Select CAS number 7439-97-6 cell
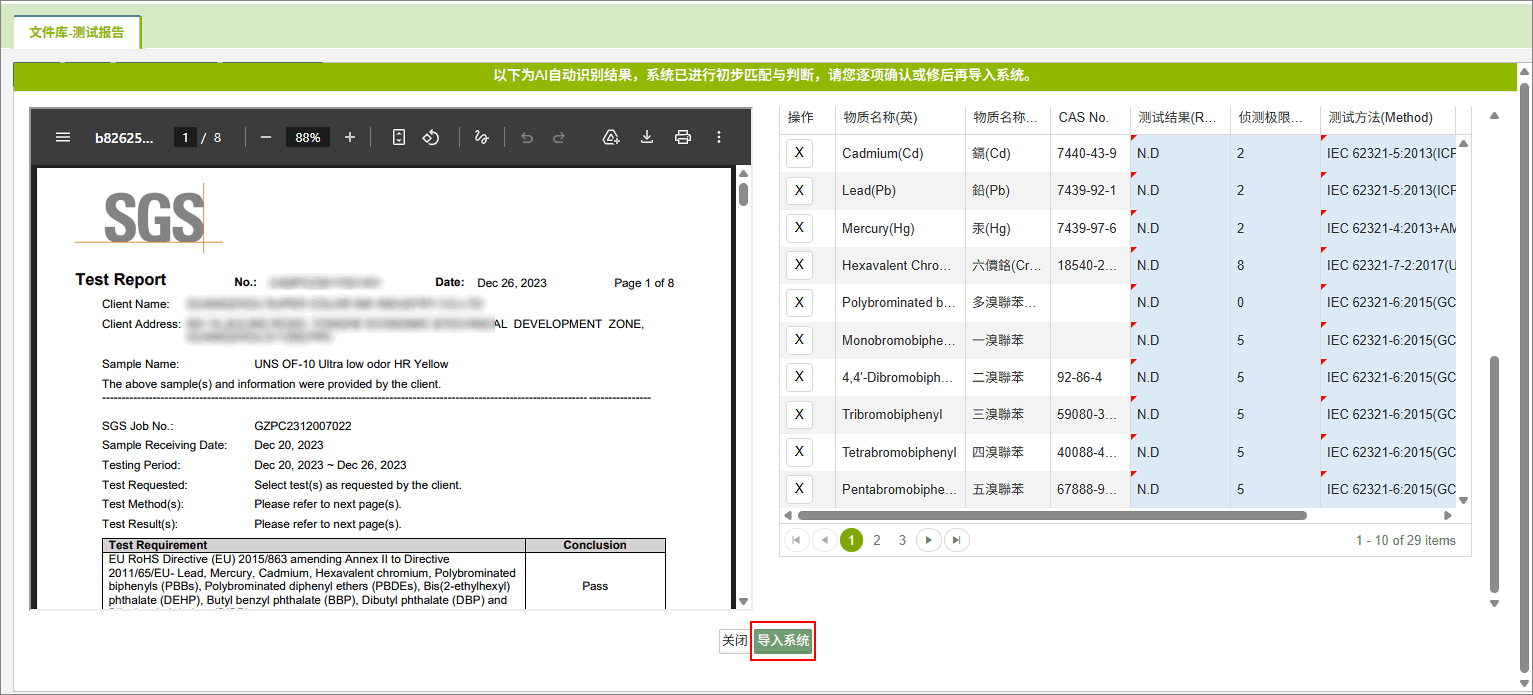 [1091, 229]
